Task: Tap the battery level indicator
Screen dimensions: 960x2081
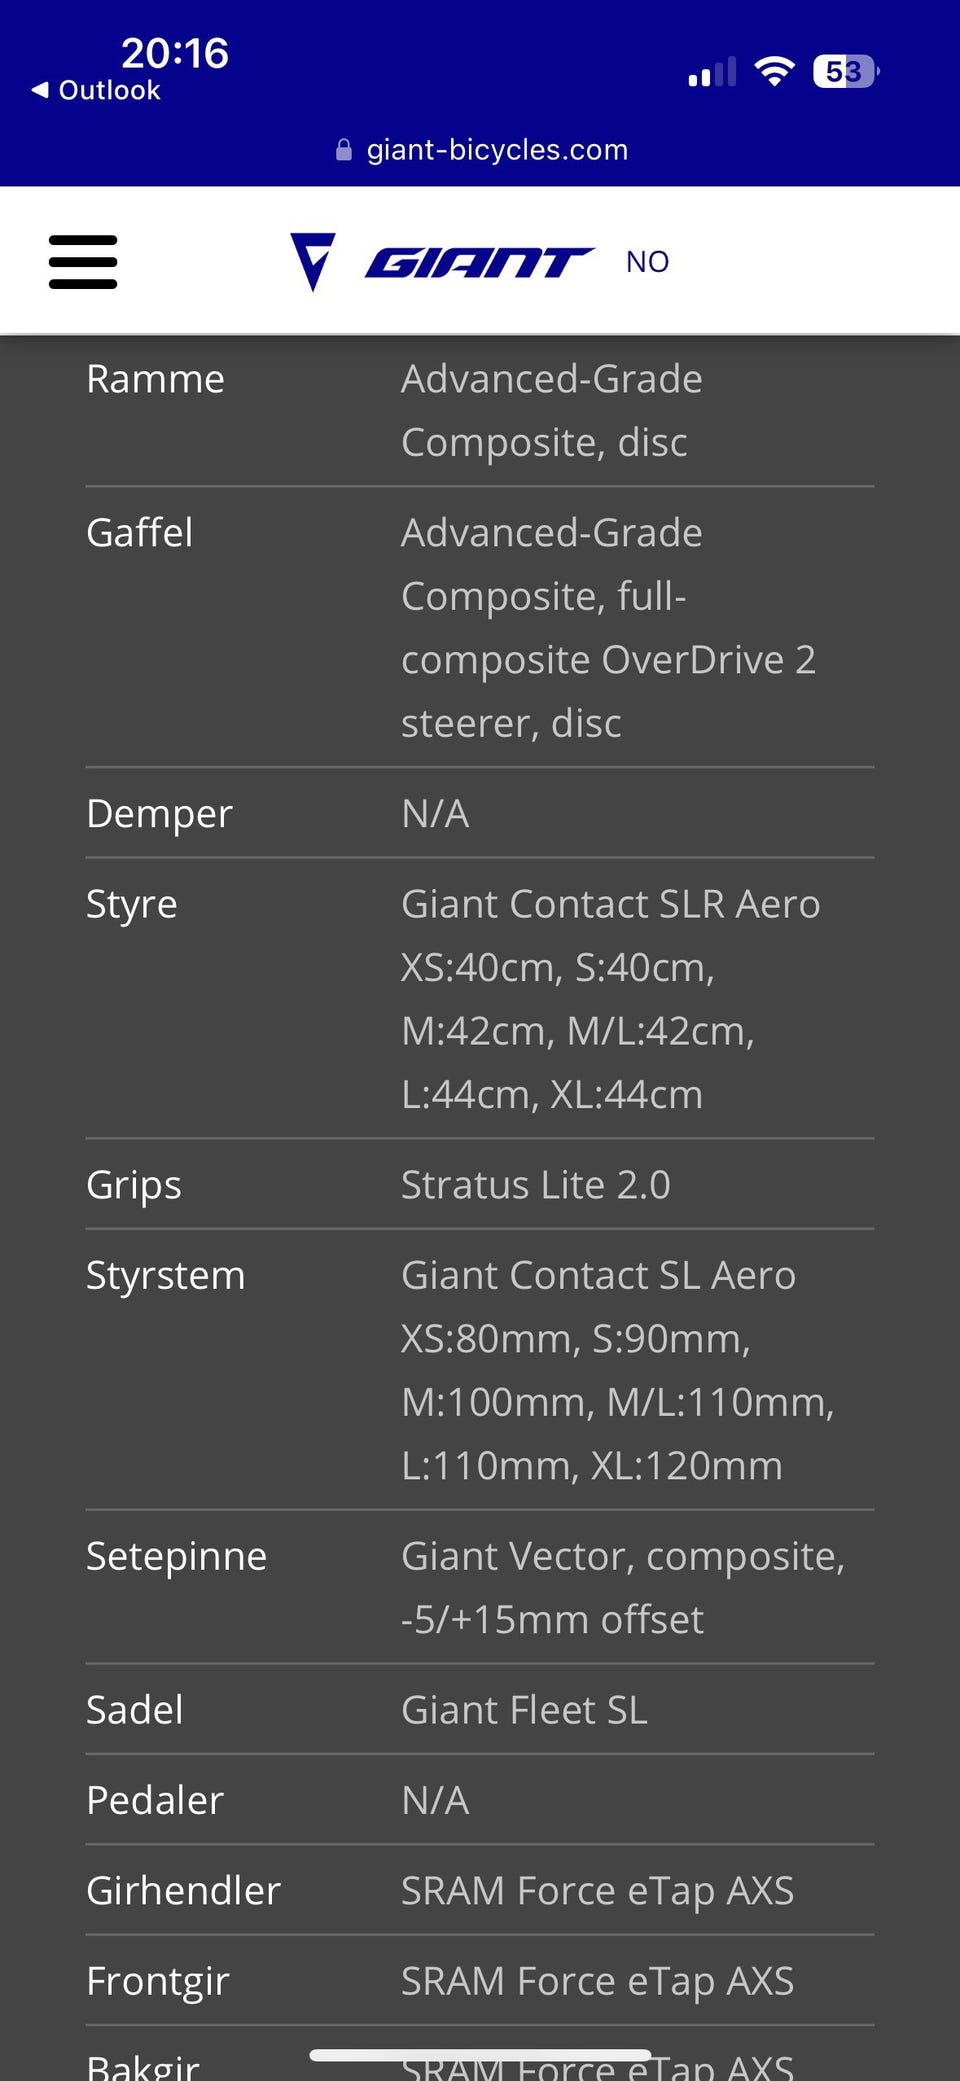Action: pos(845,71)
